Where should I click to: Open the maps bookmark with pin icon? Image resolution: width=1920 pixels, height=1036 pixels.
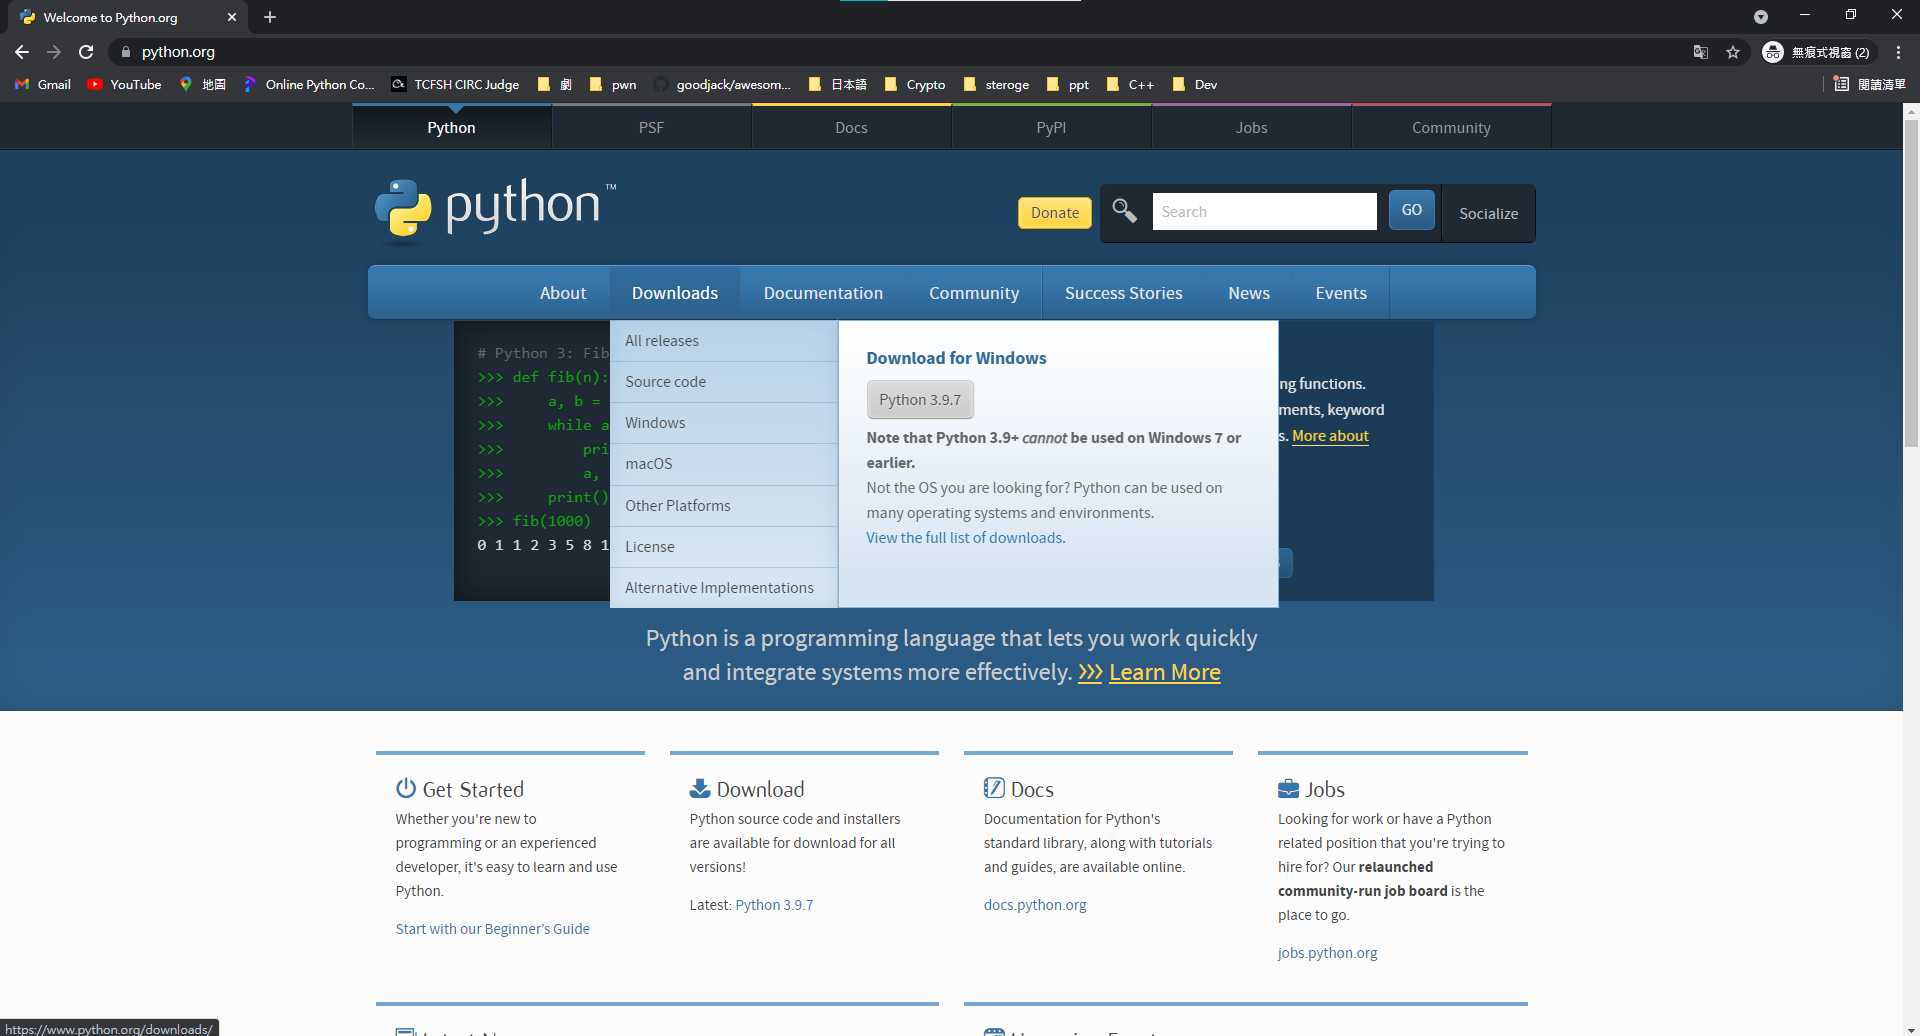203,85
